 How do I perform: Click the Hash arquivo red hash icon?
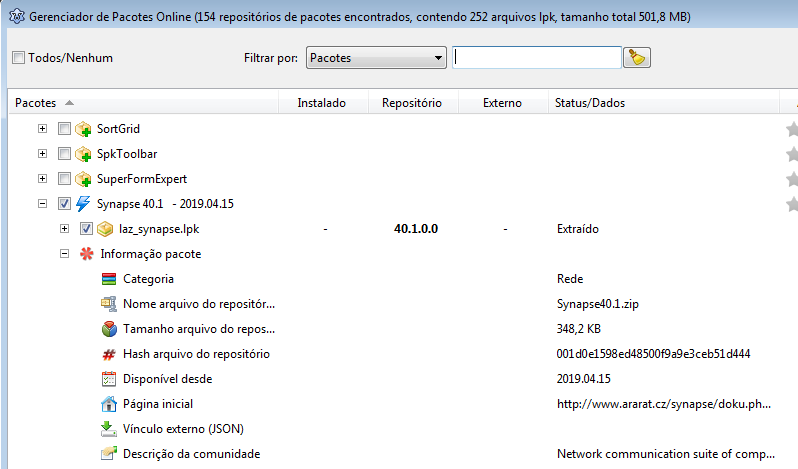click(109, 354)
